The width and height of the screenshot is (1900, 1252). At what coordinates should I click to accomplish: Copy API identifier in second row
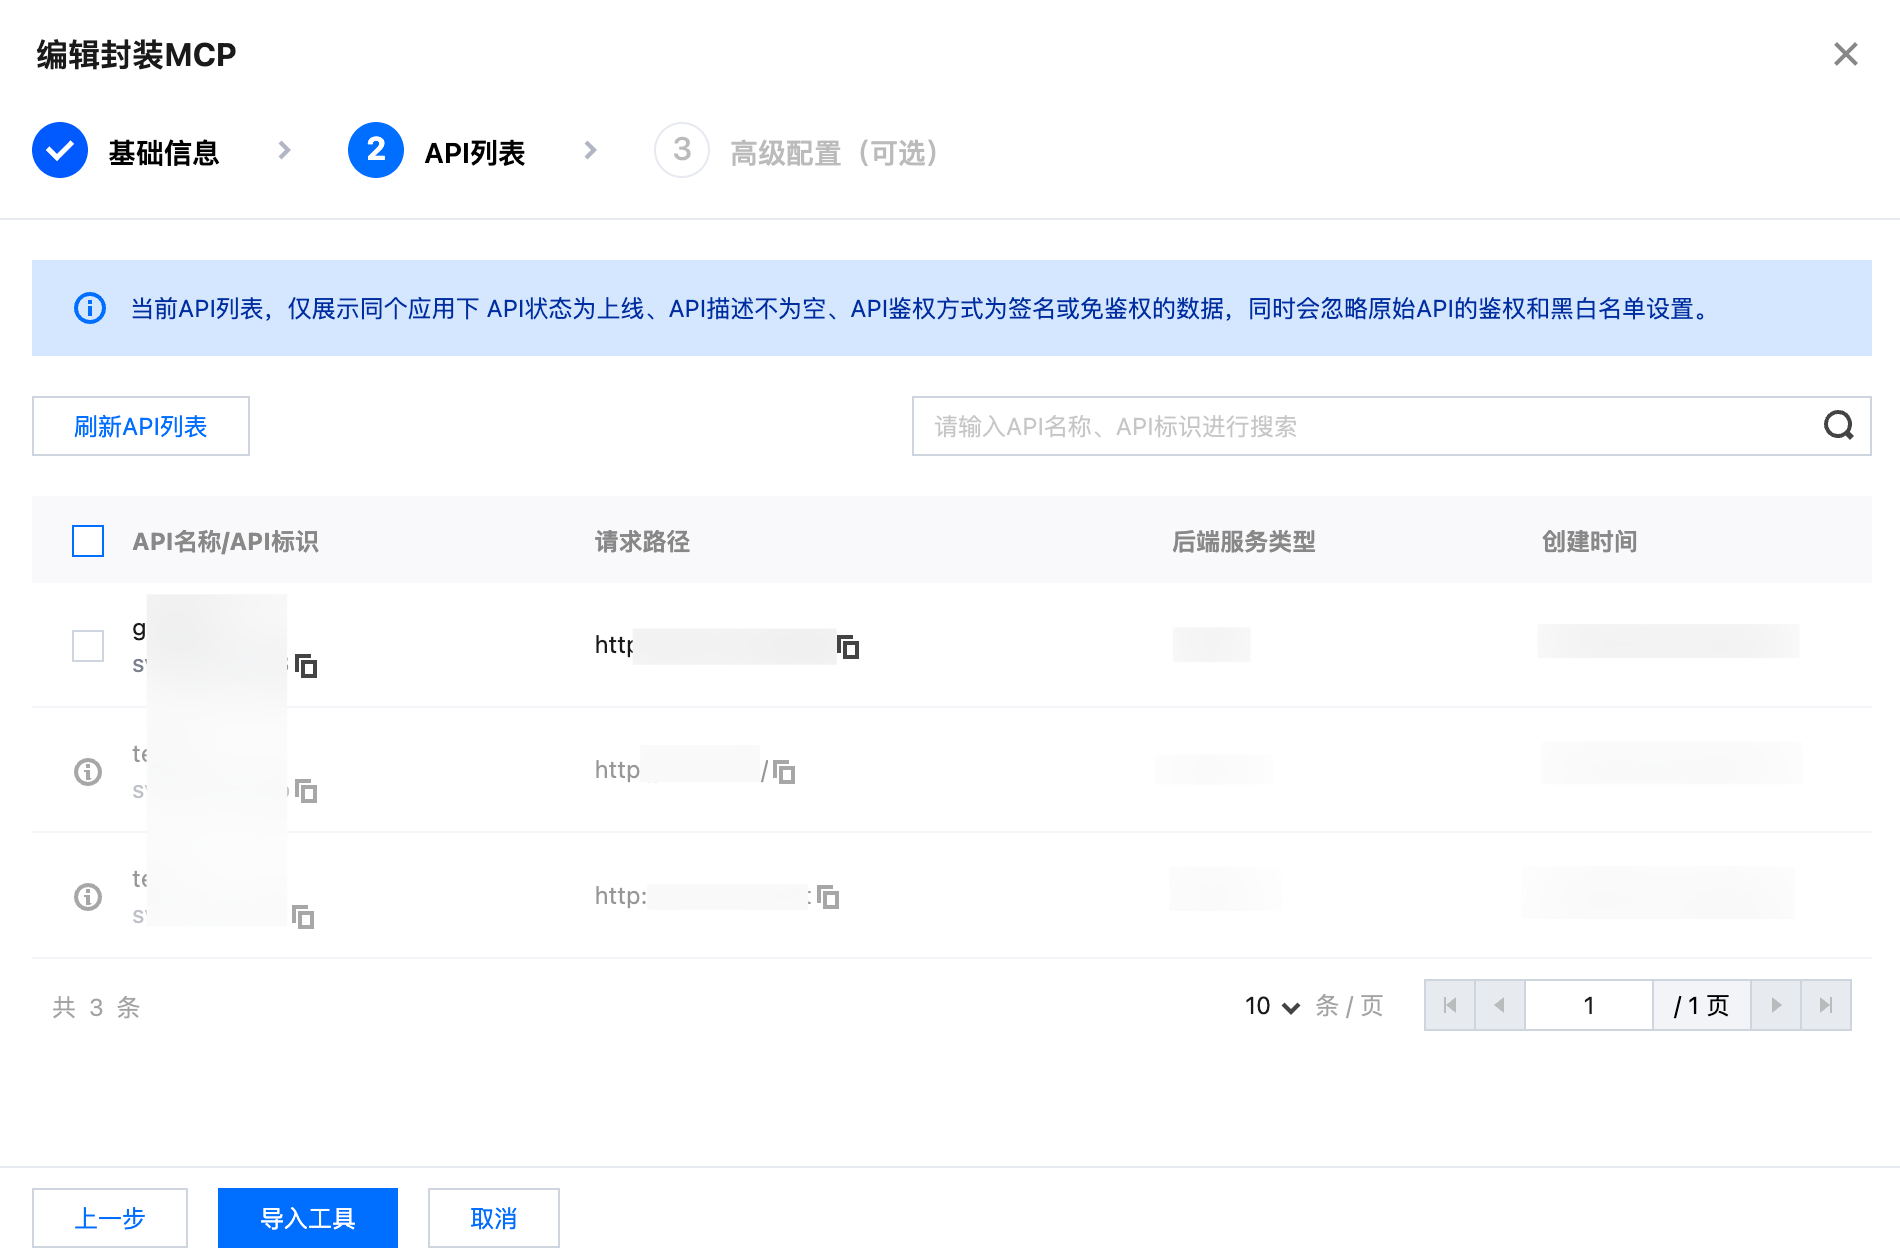pos(306,791)
